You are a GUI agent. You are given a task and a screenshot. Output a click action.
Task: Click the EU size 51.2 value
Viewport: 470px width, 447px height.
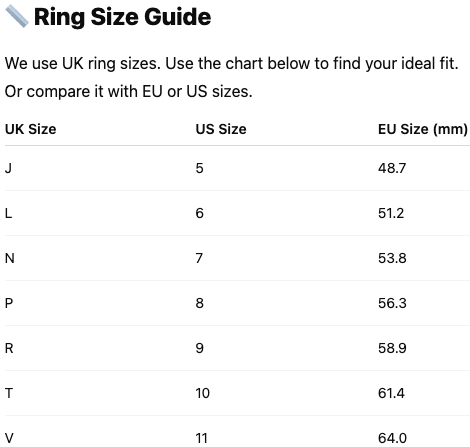click(x=391, y=213)
